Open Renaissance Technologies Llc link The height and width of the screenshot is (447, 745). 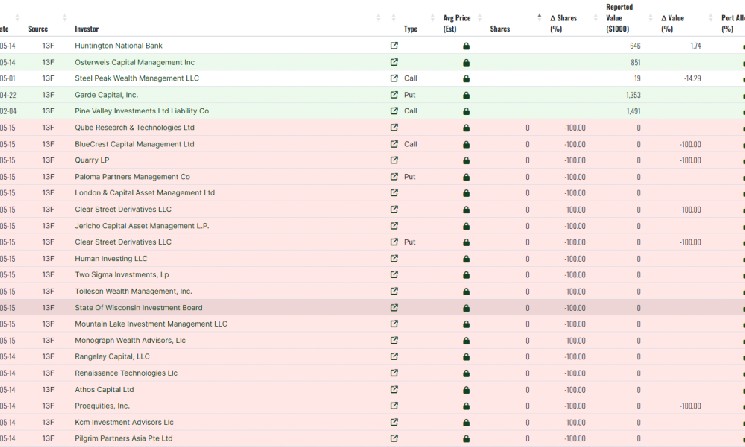tap(126, 373)
